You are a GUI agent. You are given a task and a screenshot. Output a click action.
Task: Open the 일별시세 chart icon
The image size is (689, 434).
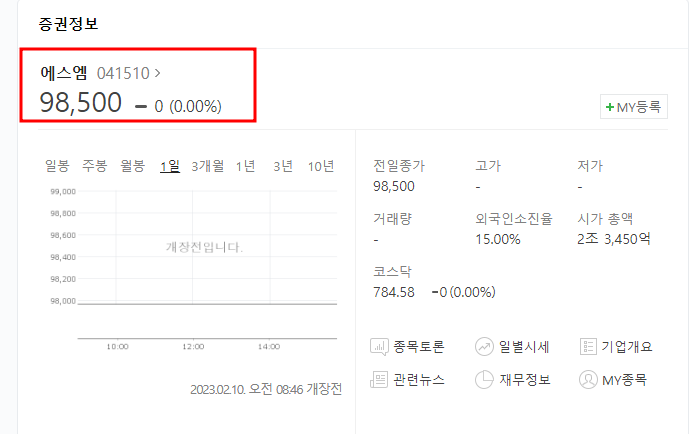[484, 347]
